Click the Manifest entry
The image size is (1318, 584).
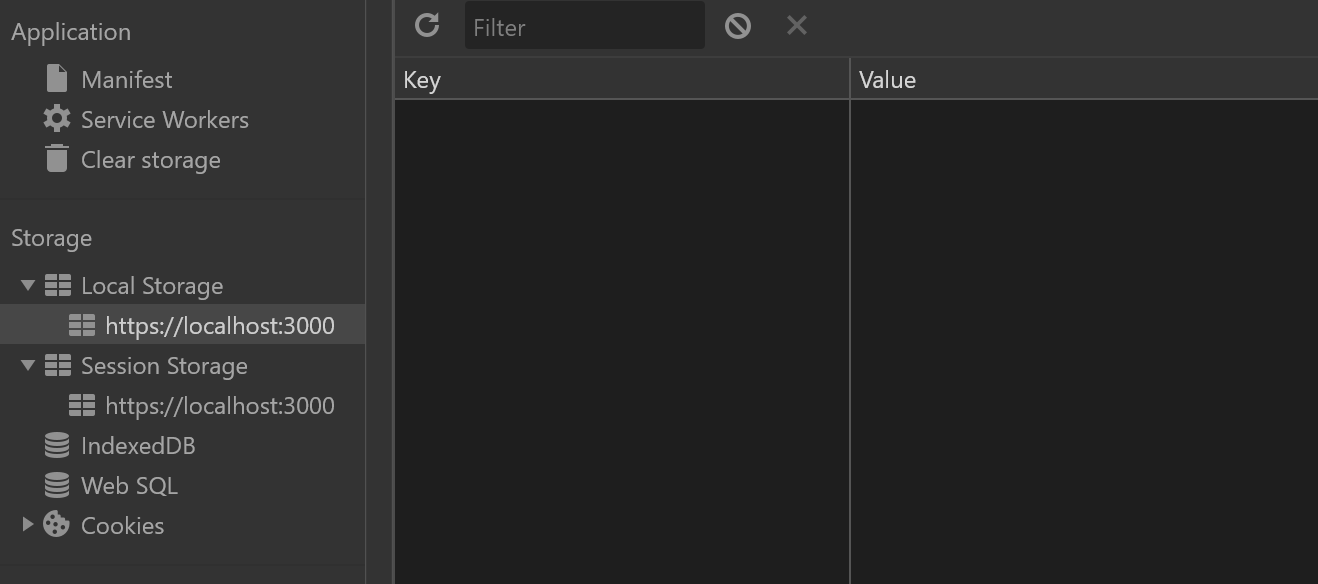tap(125, 78)
